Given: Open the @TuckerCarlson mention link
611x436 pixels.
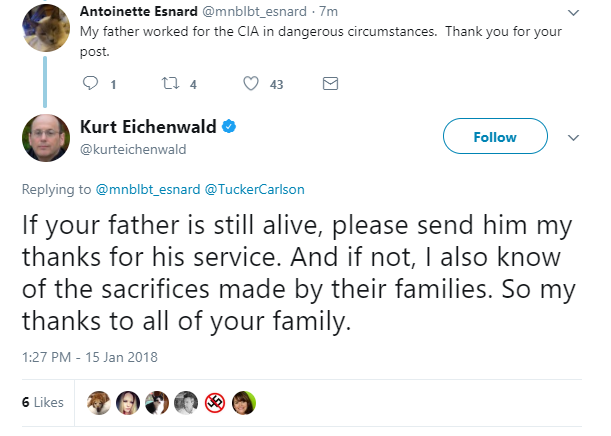Looking at the screenshot, I should (254, 189).
